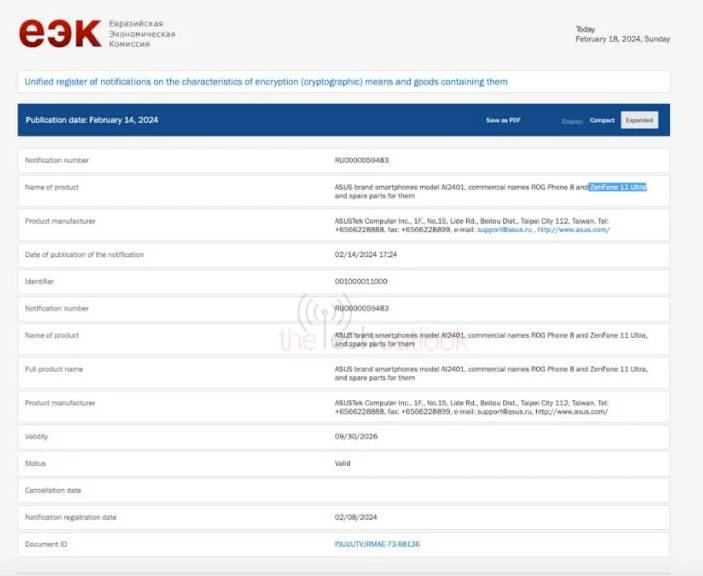
Task: Click the date value 02/14/2024 17:24
Action: pos(366,255)
